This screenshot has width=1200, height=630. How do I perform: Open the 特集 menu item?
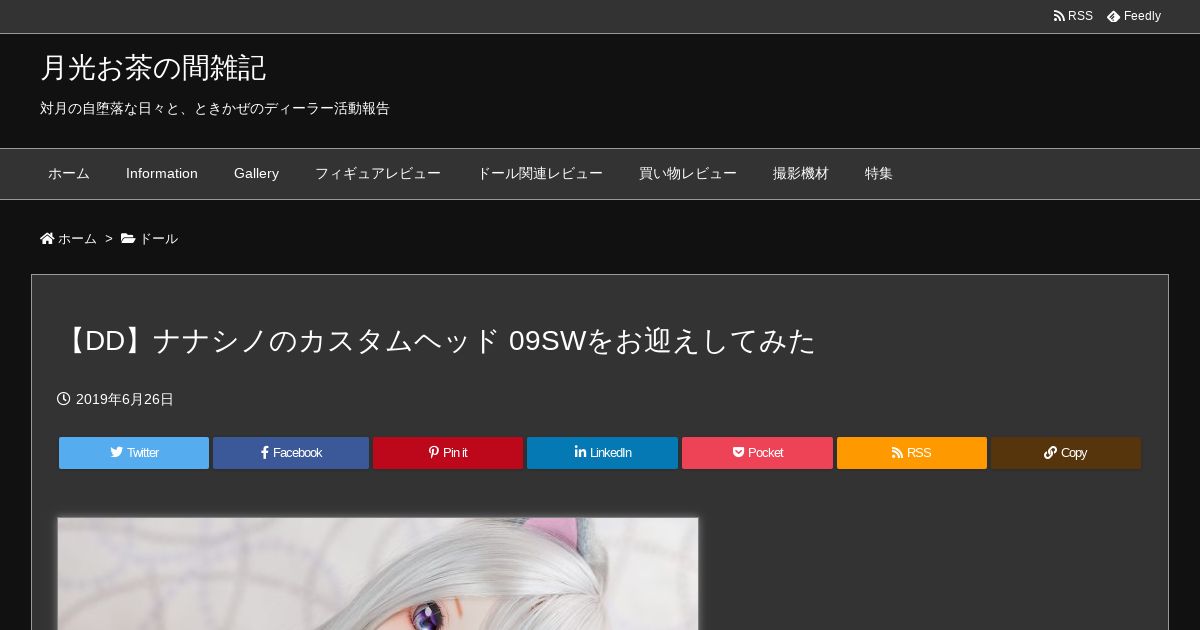(x=879, y=174)
